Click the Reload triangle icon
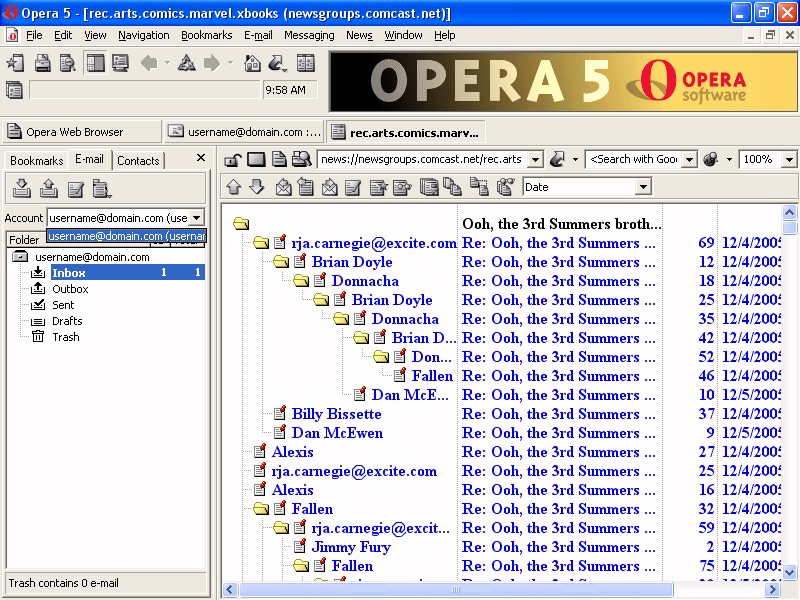Screen dimensions: 800x600 187,63
